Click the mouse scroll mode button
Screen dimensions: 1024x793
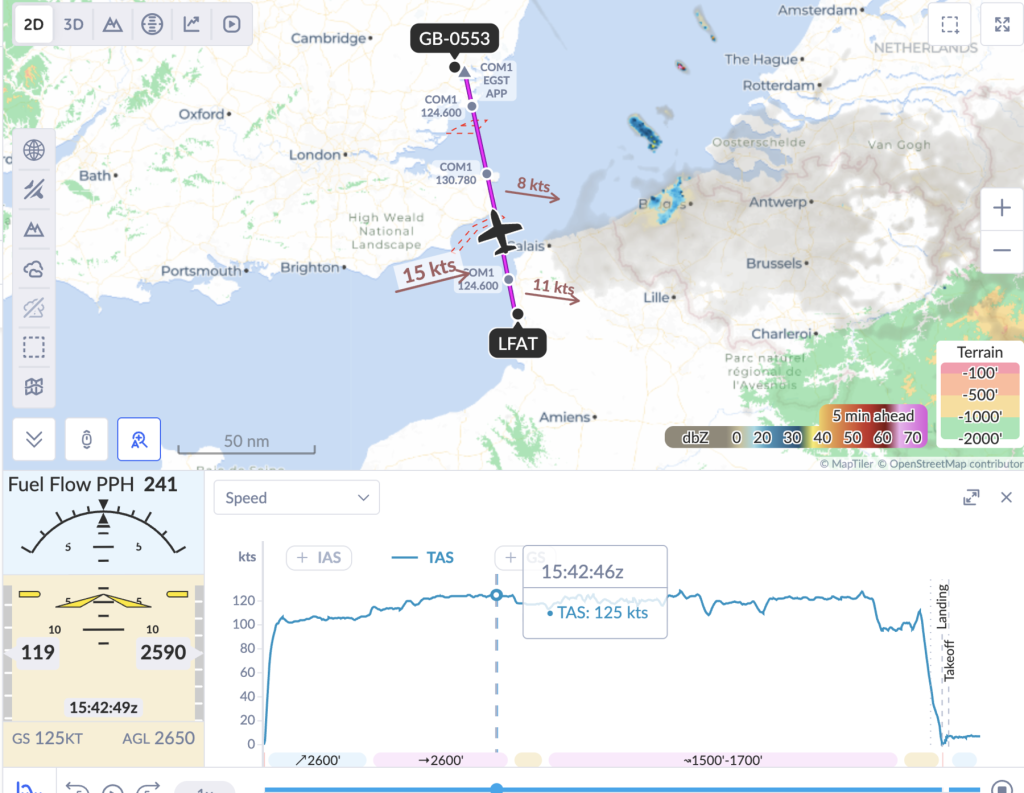pyautogui.click(x=87, y=439)
